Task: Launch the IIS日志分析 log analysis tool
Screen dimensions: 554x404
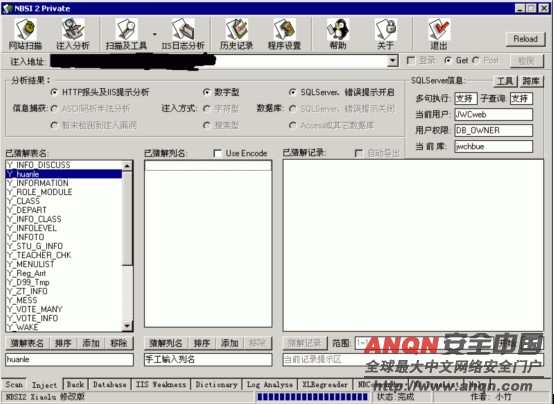Action: pos(183,34)
